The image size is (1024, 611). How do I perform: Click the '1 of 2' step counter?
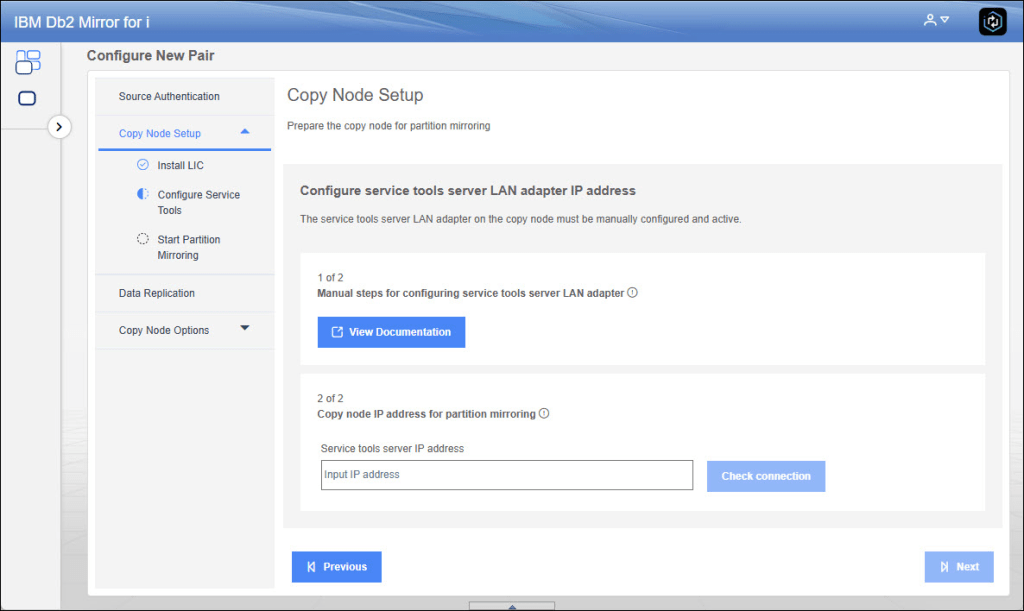[330, 277]
